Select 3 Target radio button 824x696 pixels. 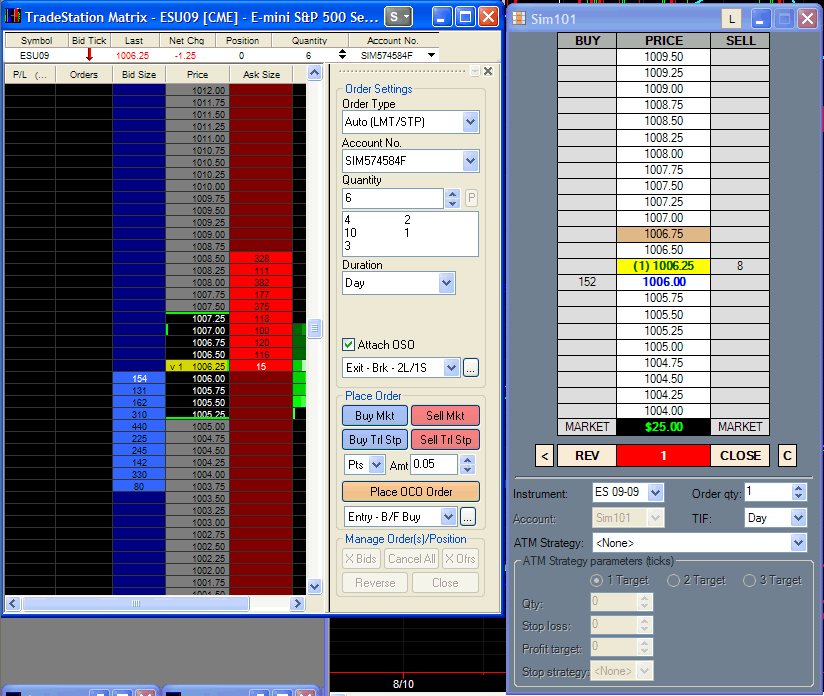749,580
